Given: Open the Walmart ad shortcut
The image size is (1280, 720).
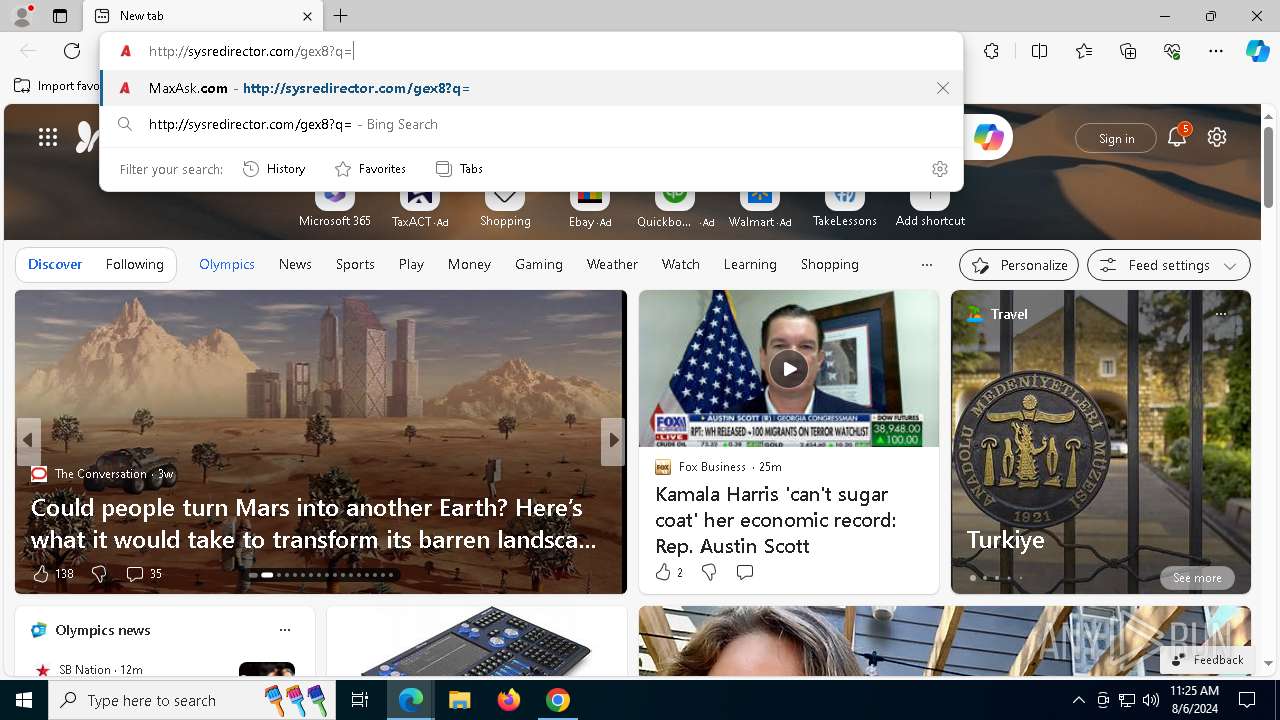Looking at the screenshot, I should coord(760,207).
